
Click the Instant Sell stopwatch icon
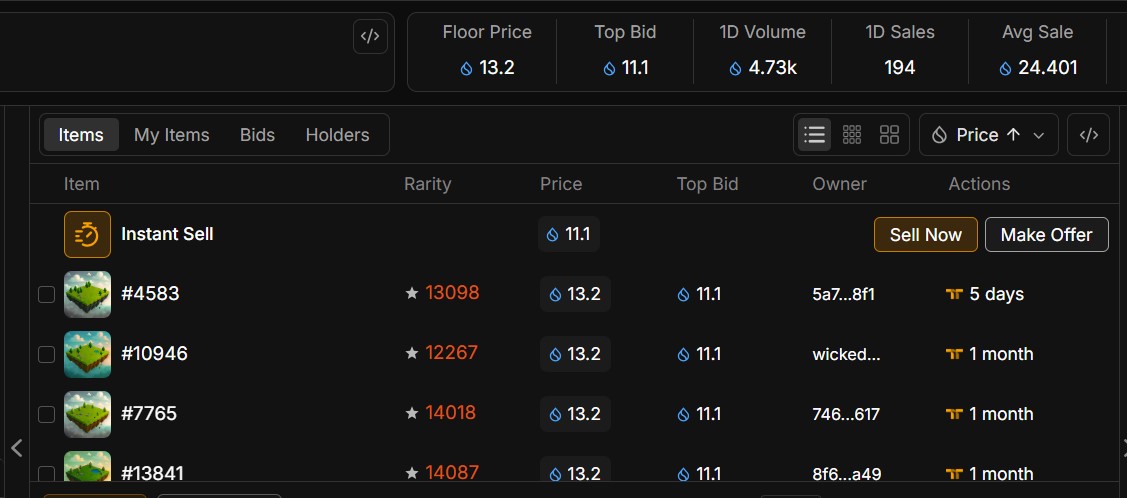point(88,234)
